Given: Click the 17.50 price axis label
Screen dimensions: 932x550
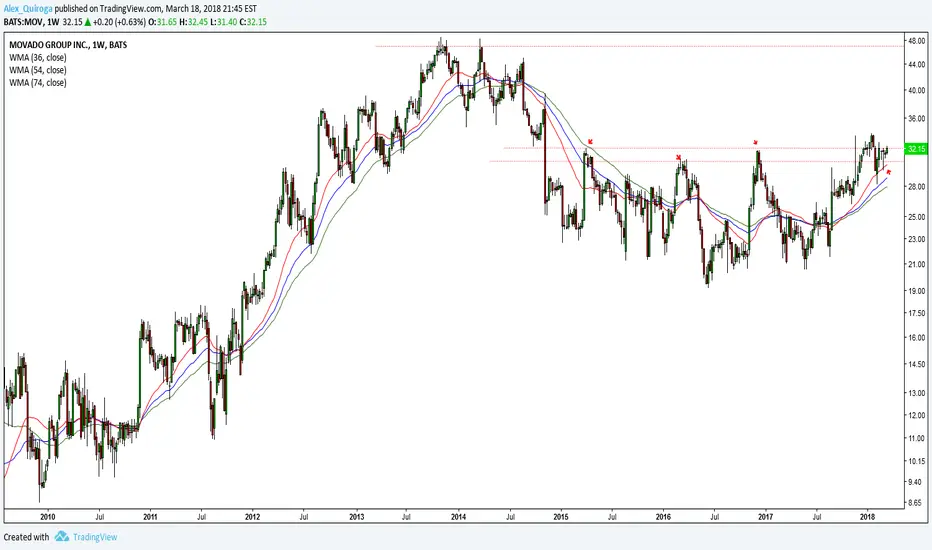Looking at the screenshot, I should [x=917, y=313].
